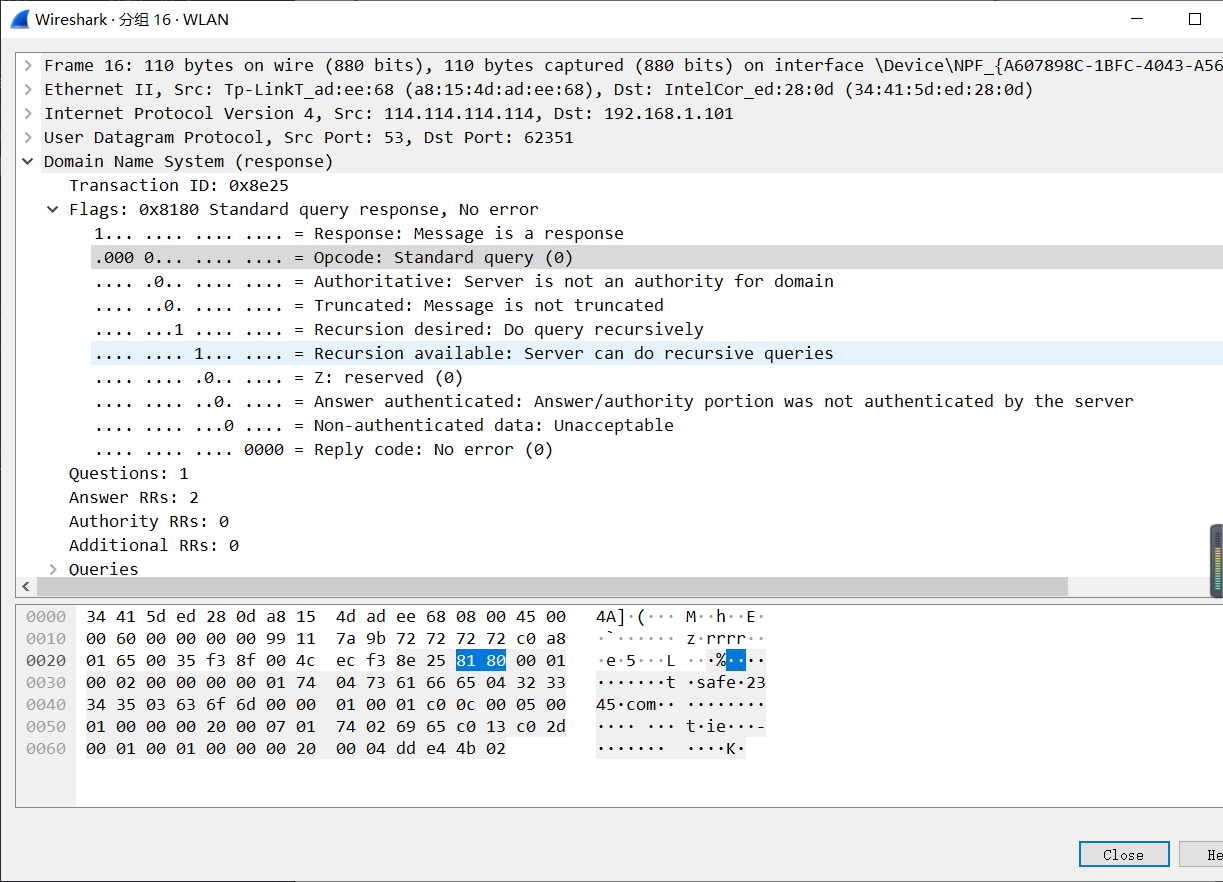Expand the Frame 16 tree node

(28, 66)
